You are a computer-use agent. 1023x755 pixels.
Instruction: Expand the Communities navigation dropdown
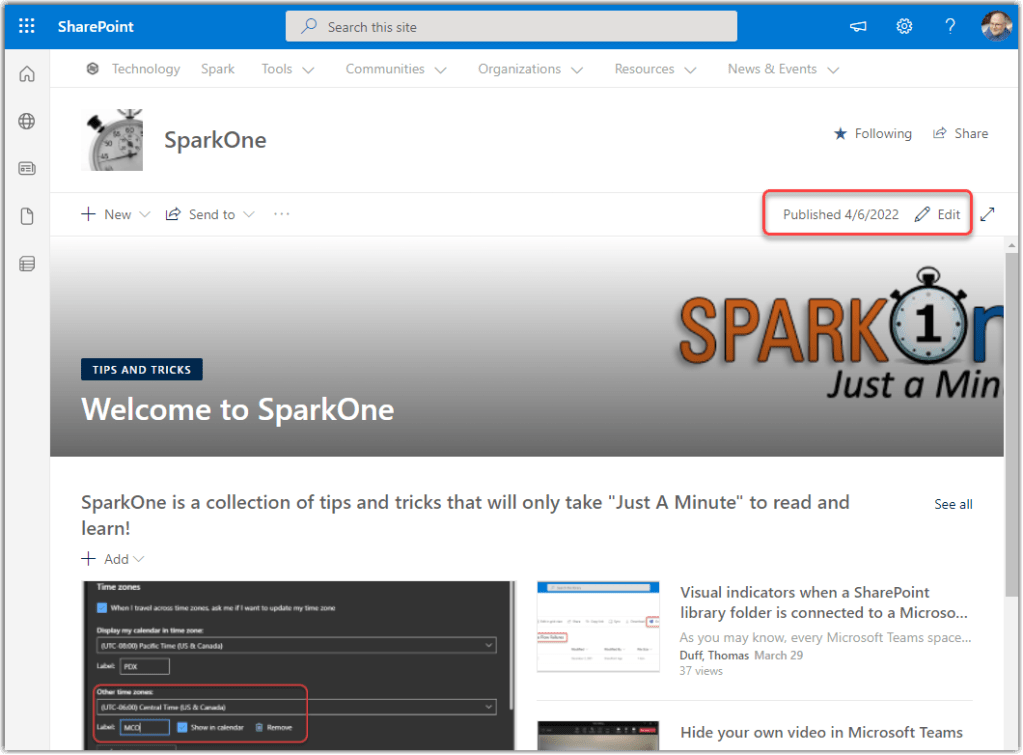pos(395,69)
